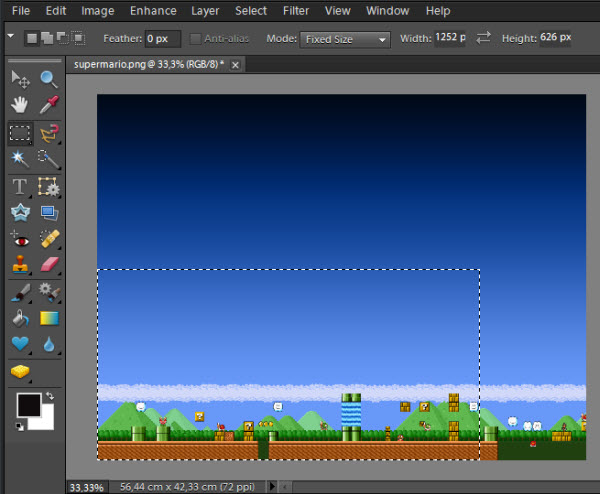Open the Select menu
Screen dimensions: 600x494
coord(251,11)
